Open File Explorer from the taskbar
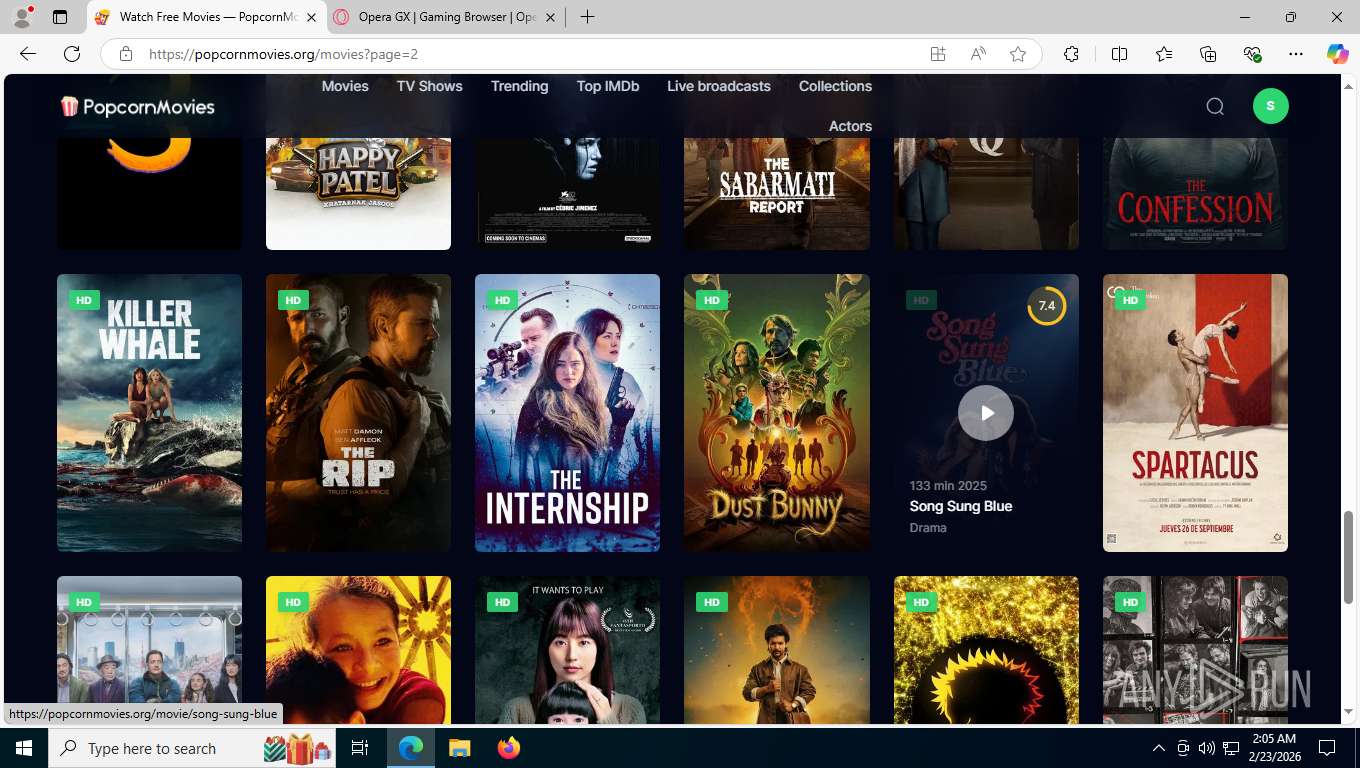The height and width of the screenshot is (768, 1360). tap(459, 748)
